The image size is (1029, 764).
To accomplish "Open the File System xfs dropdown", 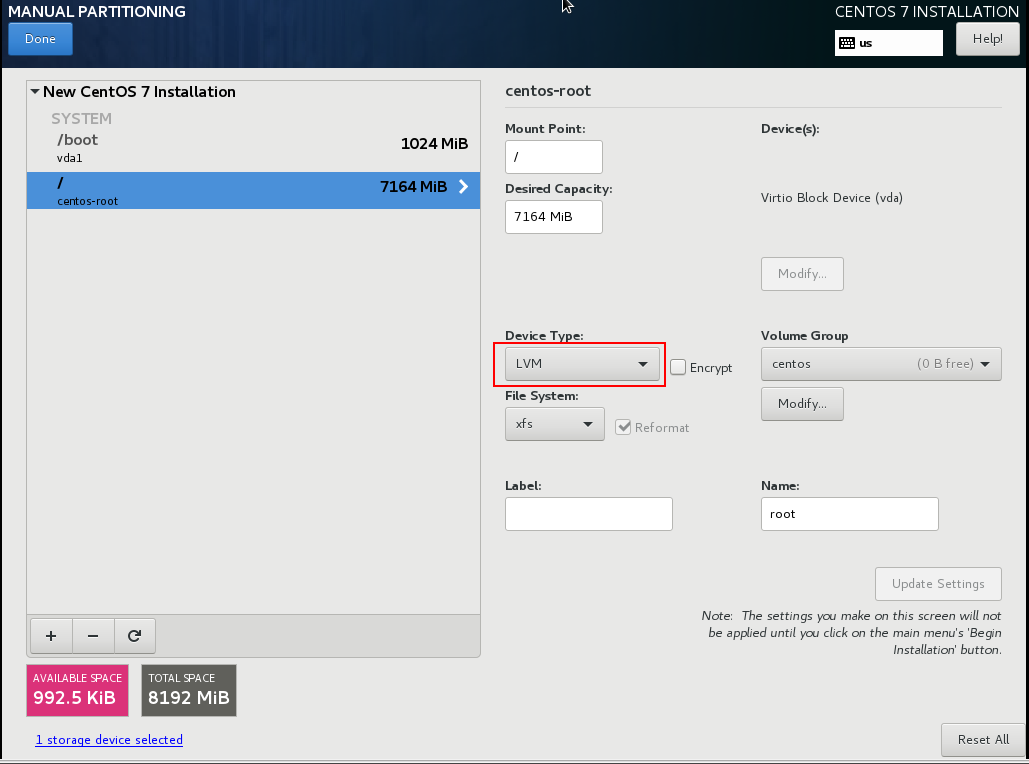I will [x=555, y=424].
